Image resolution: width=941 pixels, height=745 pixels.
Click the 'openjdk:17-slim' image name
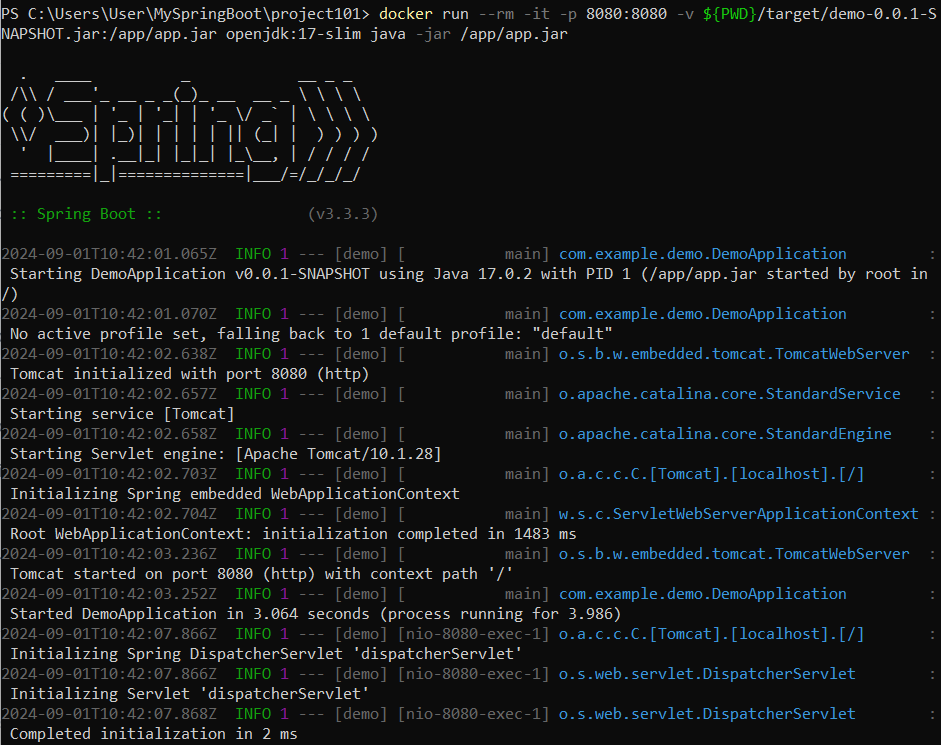point(293,34)
